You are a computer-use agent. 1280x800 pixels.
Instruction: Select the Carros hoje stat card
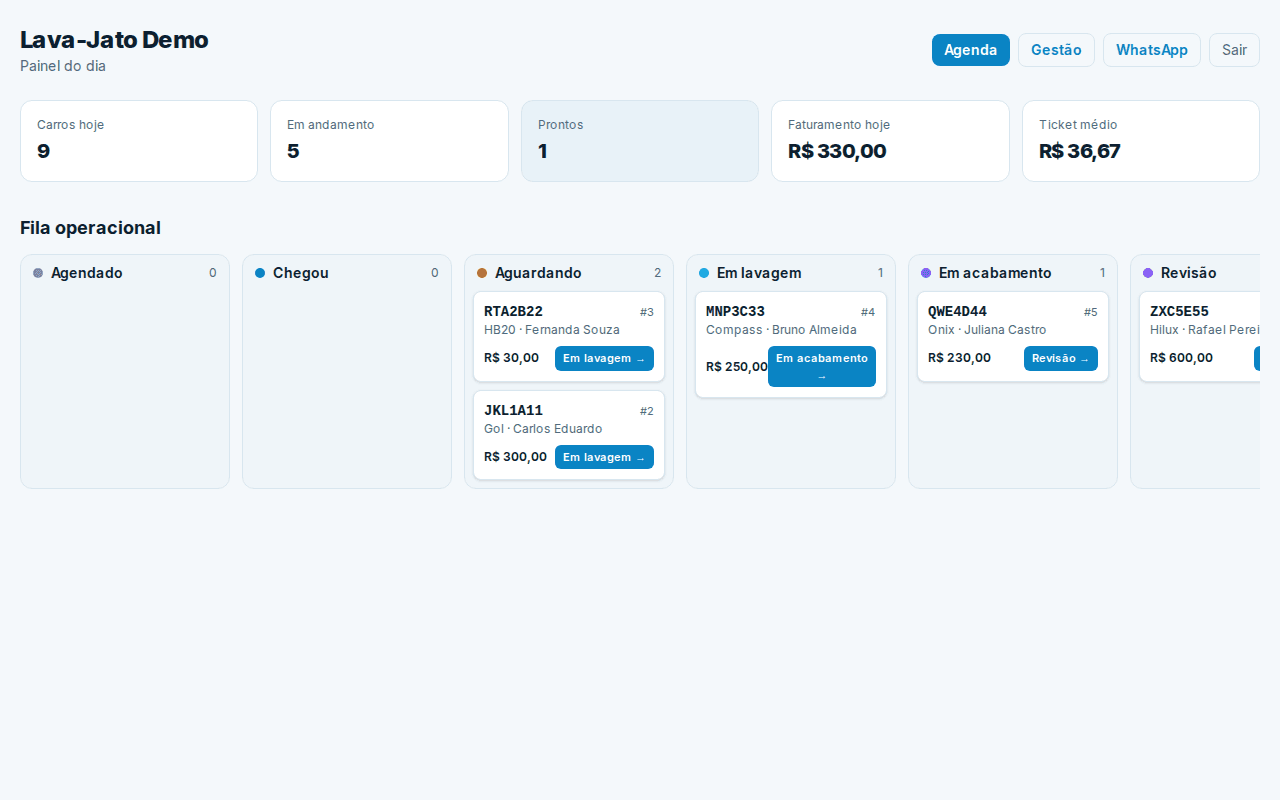[x=139, y=141]
